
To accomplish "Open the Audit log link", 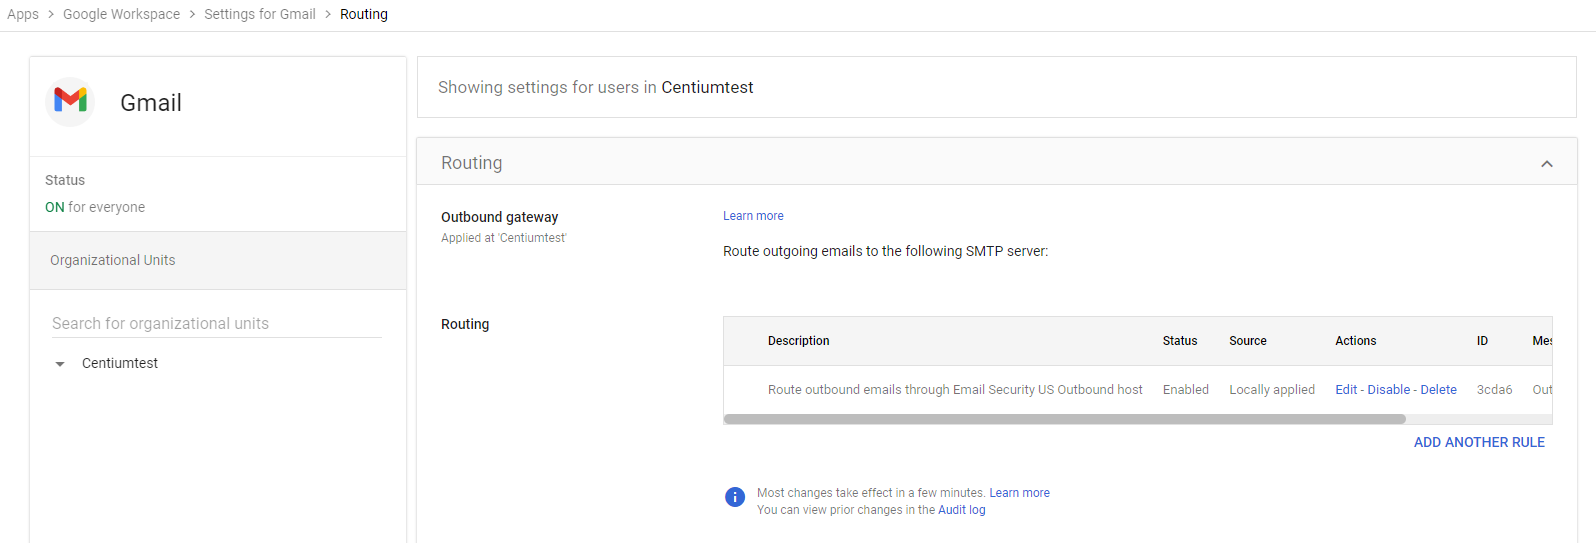I will [x=961, y=510].
